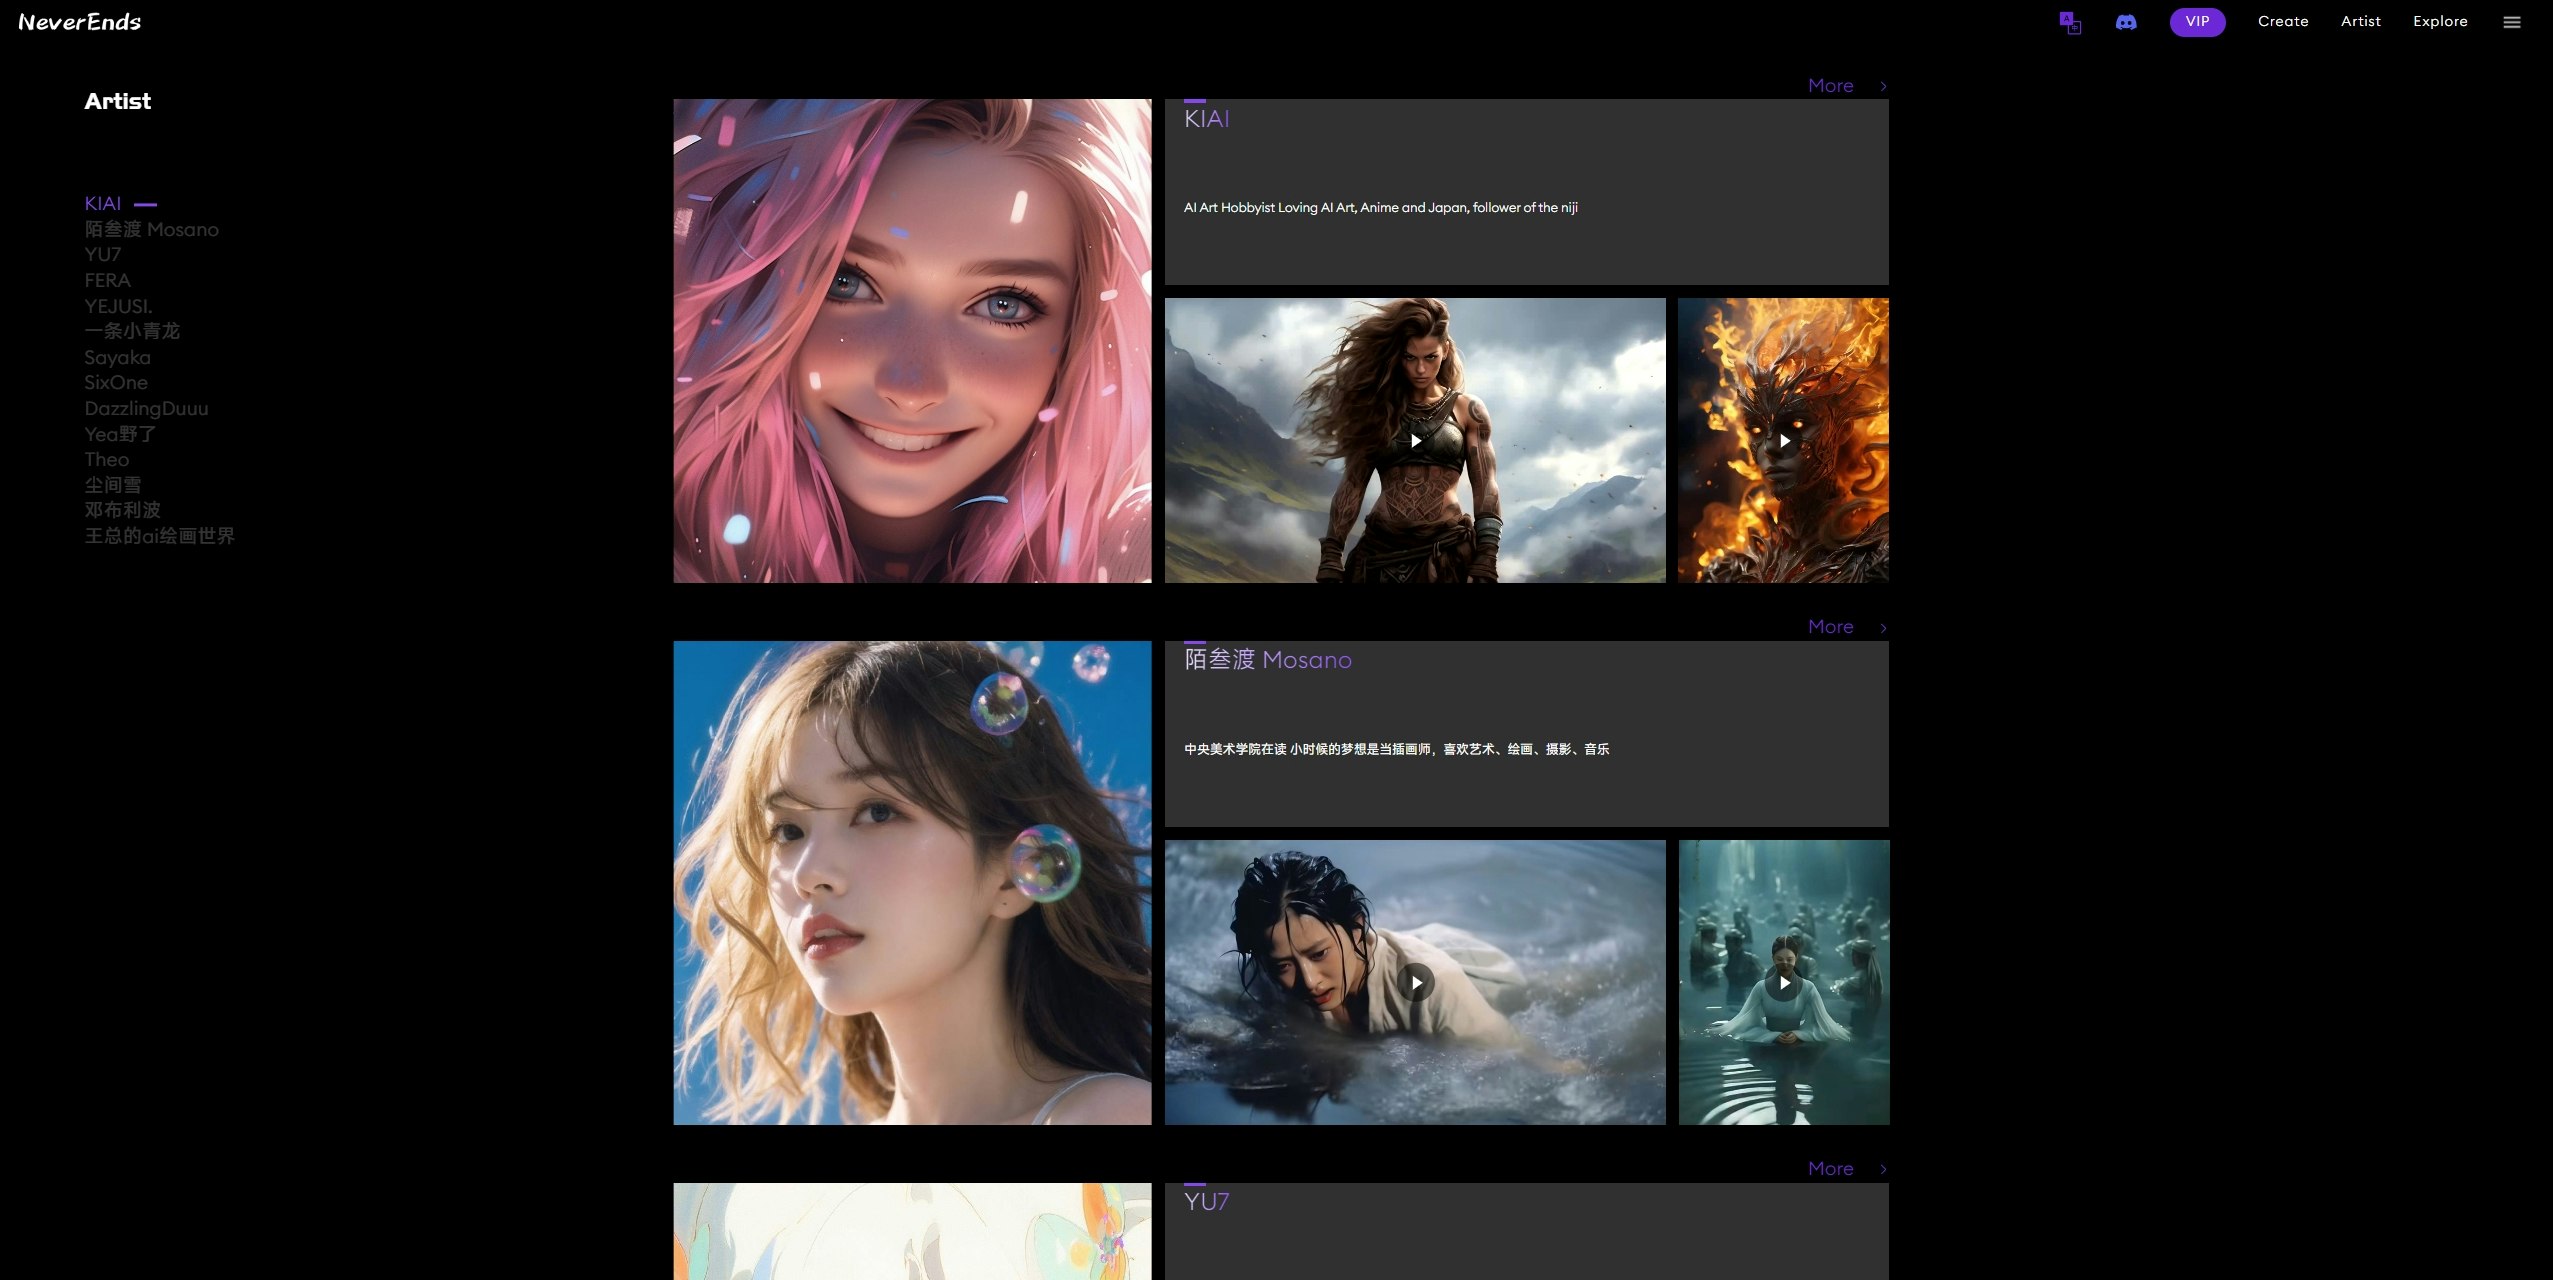The width and height of the screenshot is (2553, 1280).
Task: Play the fire demon video
Action: [x=1784, y=441]
